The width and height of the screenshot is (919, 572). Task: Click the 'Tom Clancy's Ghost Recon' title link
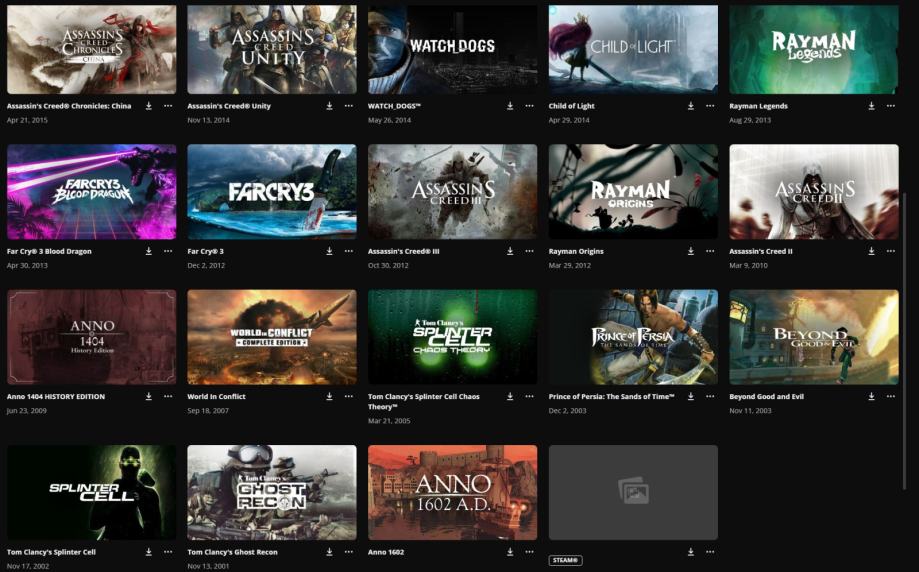point(233,551)
